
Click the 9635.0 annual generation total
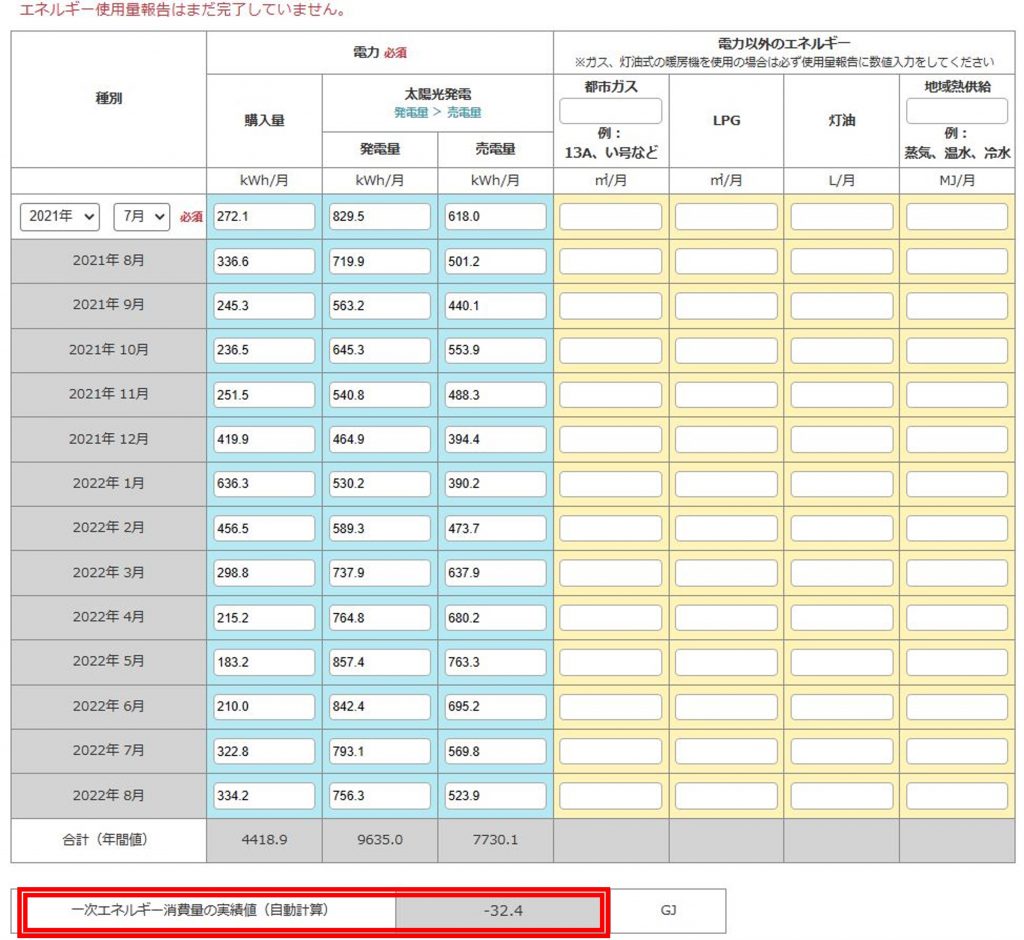click(x=380, y=840)
